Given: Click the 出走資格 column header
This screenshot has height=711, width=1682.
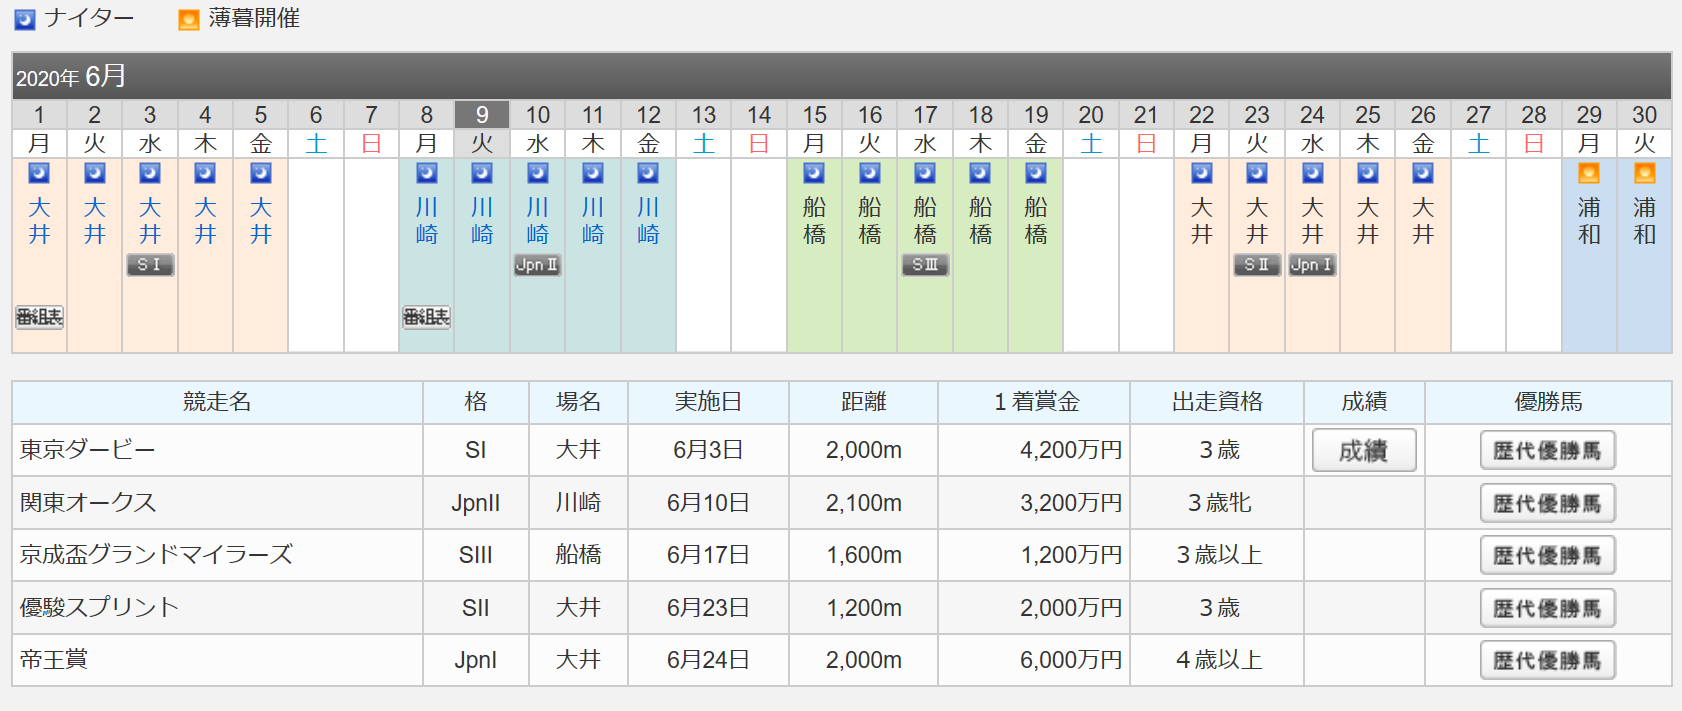Looking at the screenshot, I should click(1218, 402).
